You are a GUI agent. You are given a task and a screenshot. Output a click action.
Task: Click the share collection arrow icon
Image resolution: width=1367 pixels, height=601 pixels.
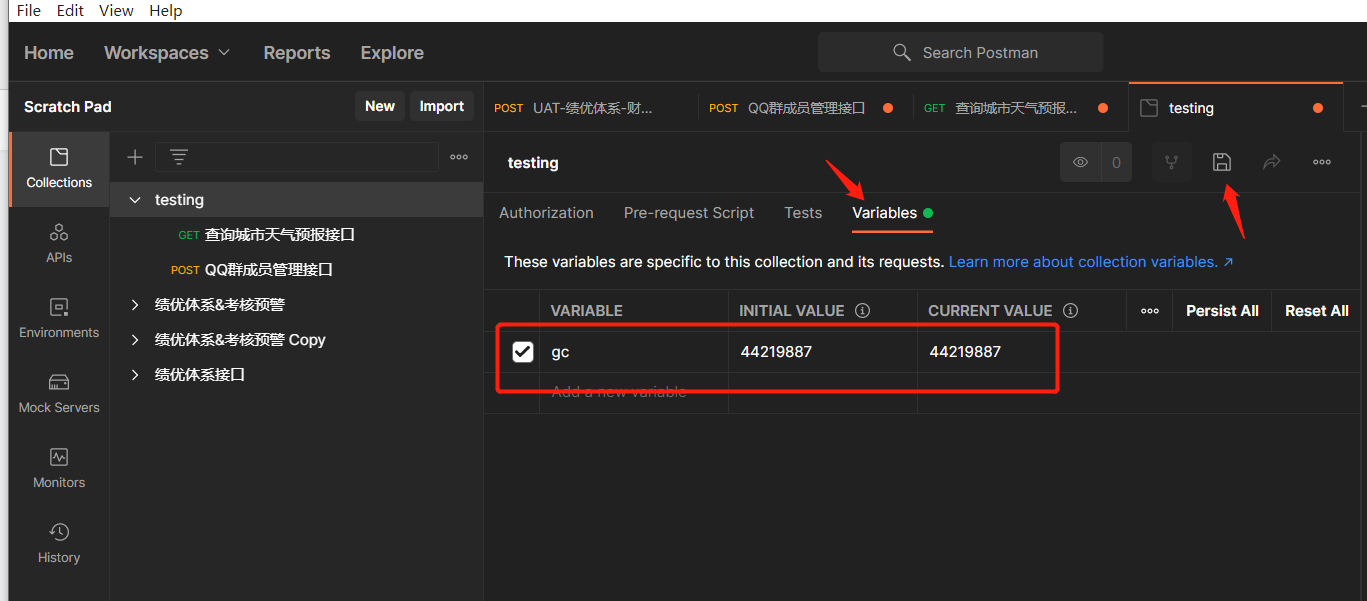pos(1272,162)
